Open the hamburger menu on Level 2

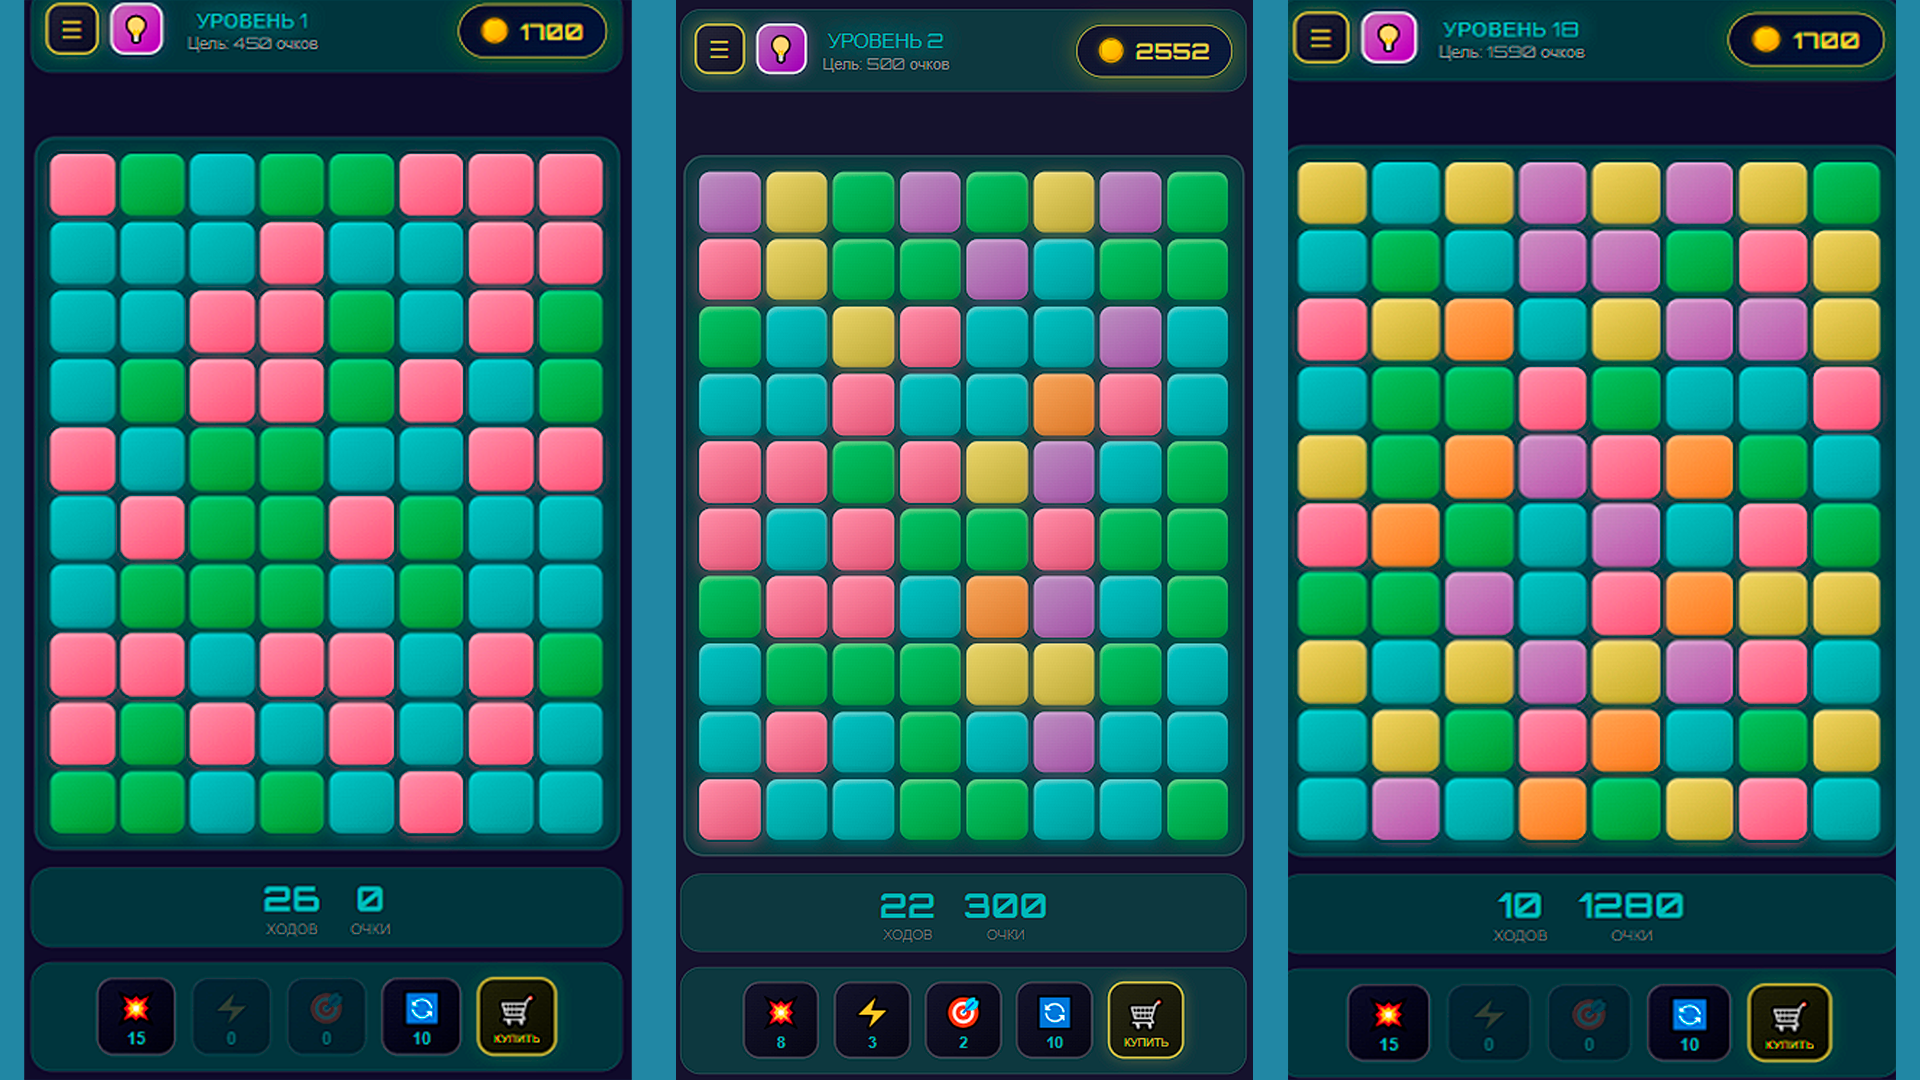point(719,49)
